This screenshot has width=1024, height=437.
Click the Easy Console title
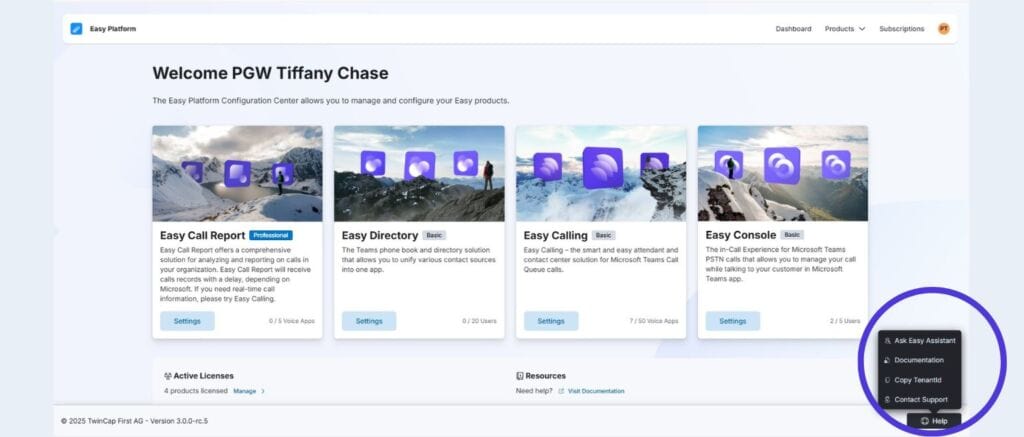[x=741, y=235]
